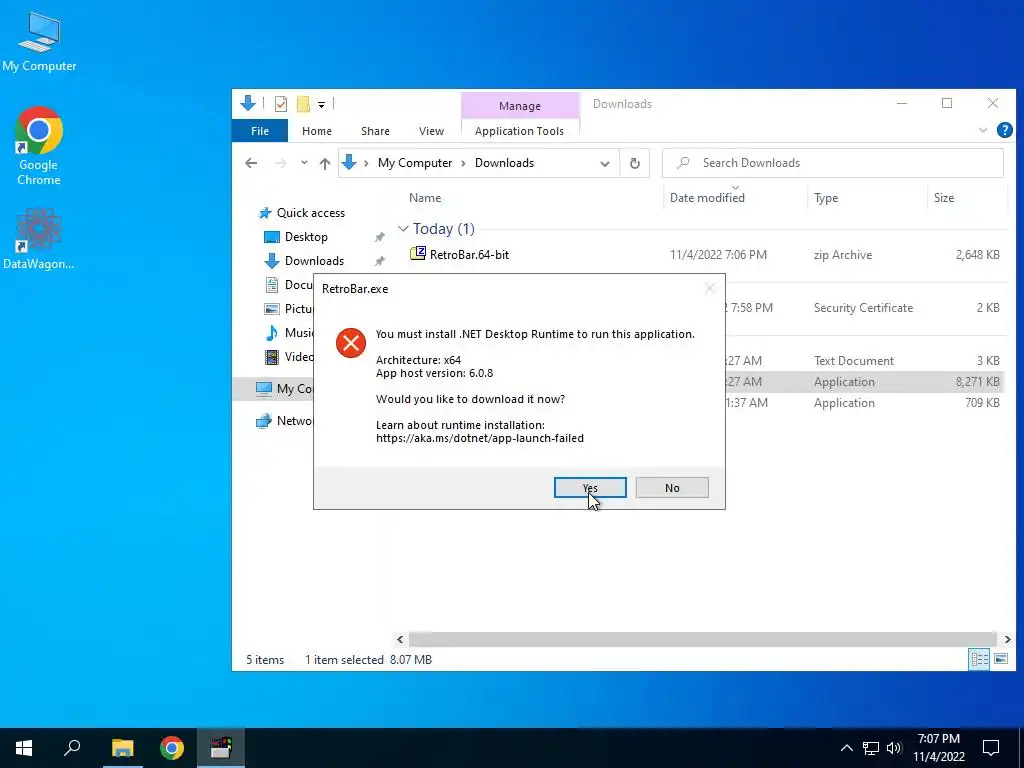This screenshot has height=768, width=1024.
Task: Sort by the Size column header
Action: coord(944,198)
